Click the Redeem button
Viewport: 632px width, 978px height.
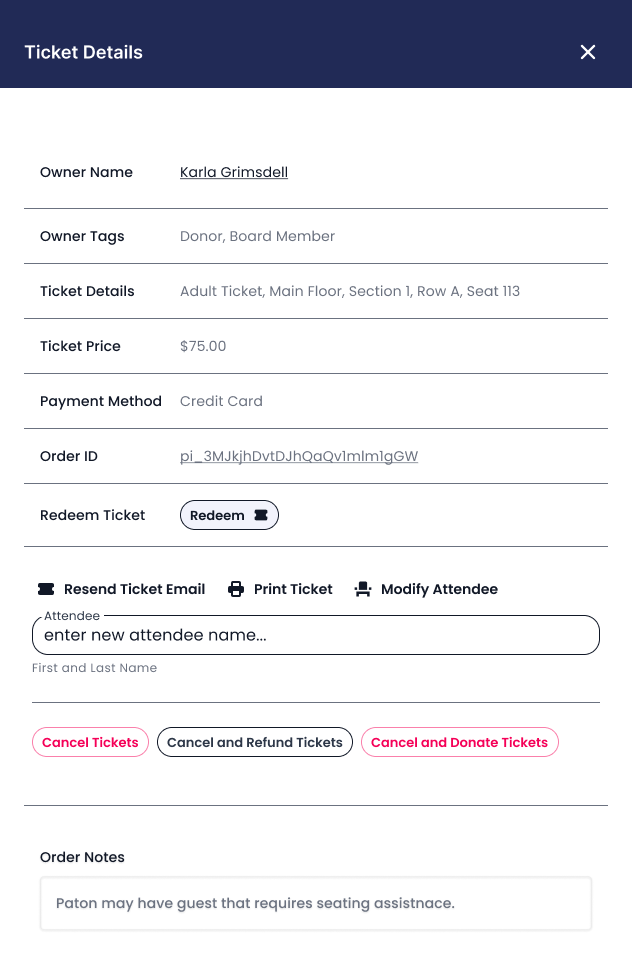[229, 515]
